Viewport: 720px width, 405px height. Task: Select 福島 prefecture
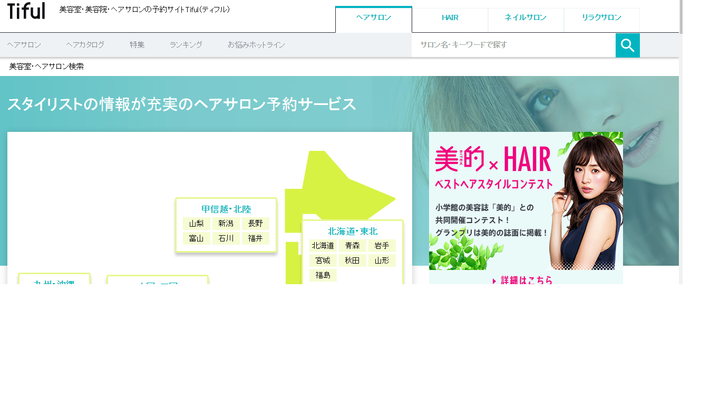click(323, 275)
